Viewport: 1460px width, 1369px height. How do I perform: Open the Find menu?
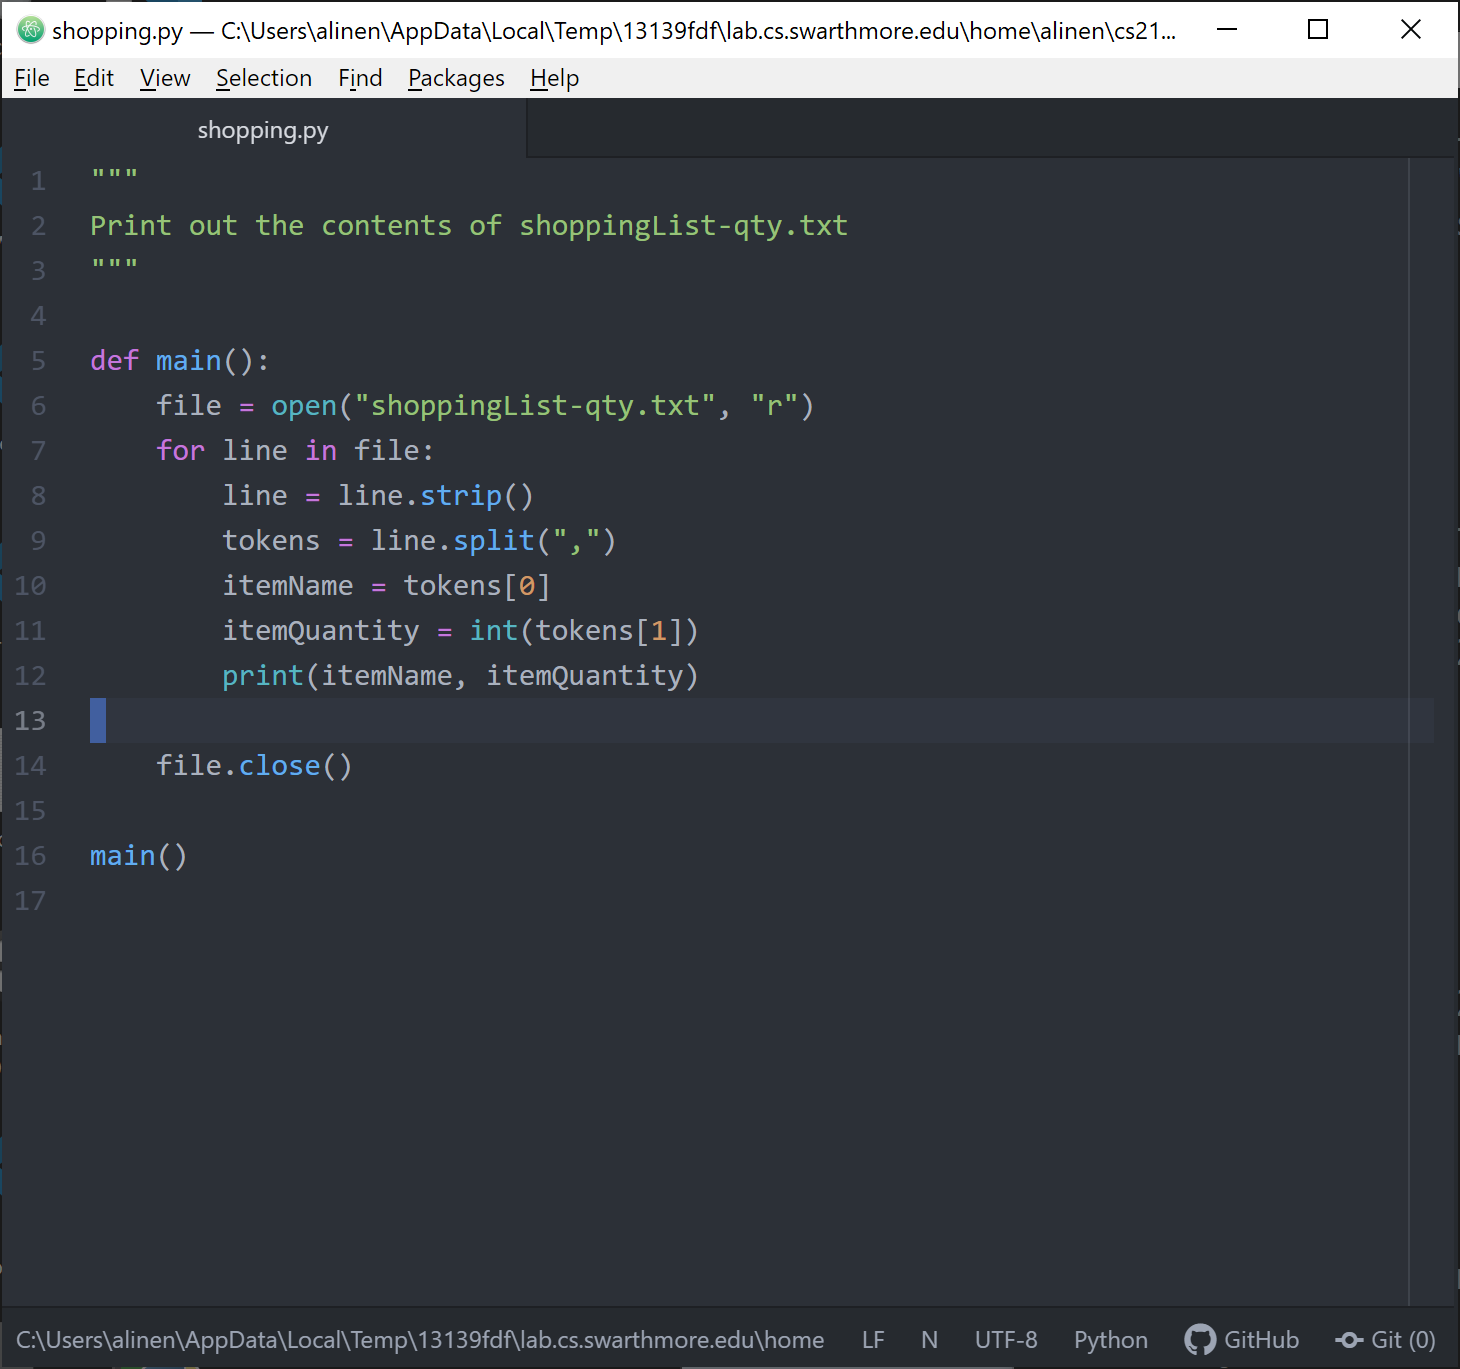(x=360, y=78)
